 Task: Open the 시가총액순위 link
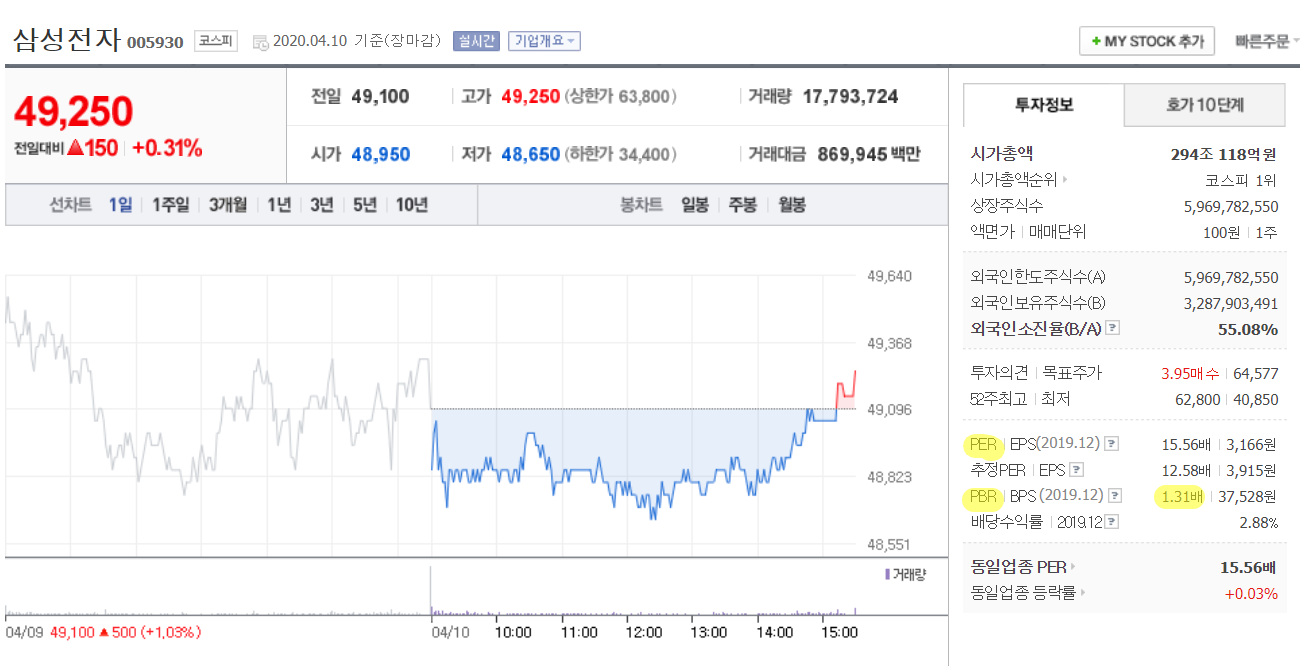click(1018, 180)
